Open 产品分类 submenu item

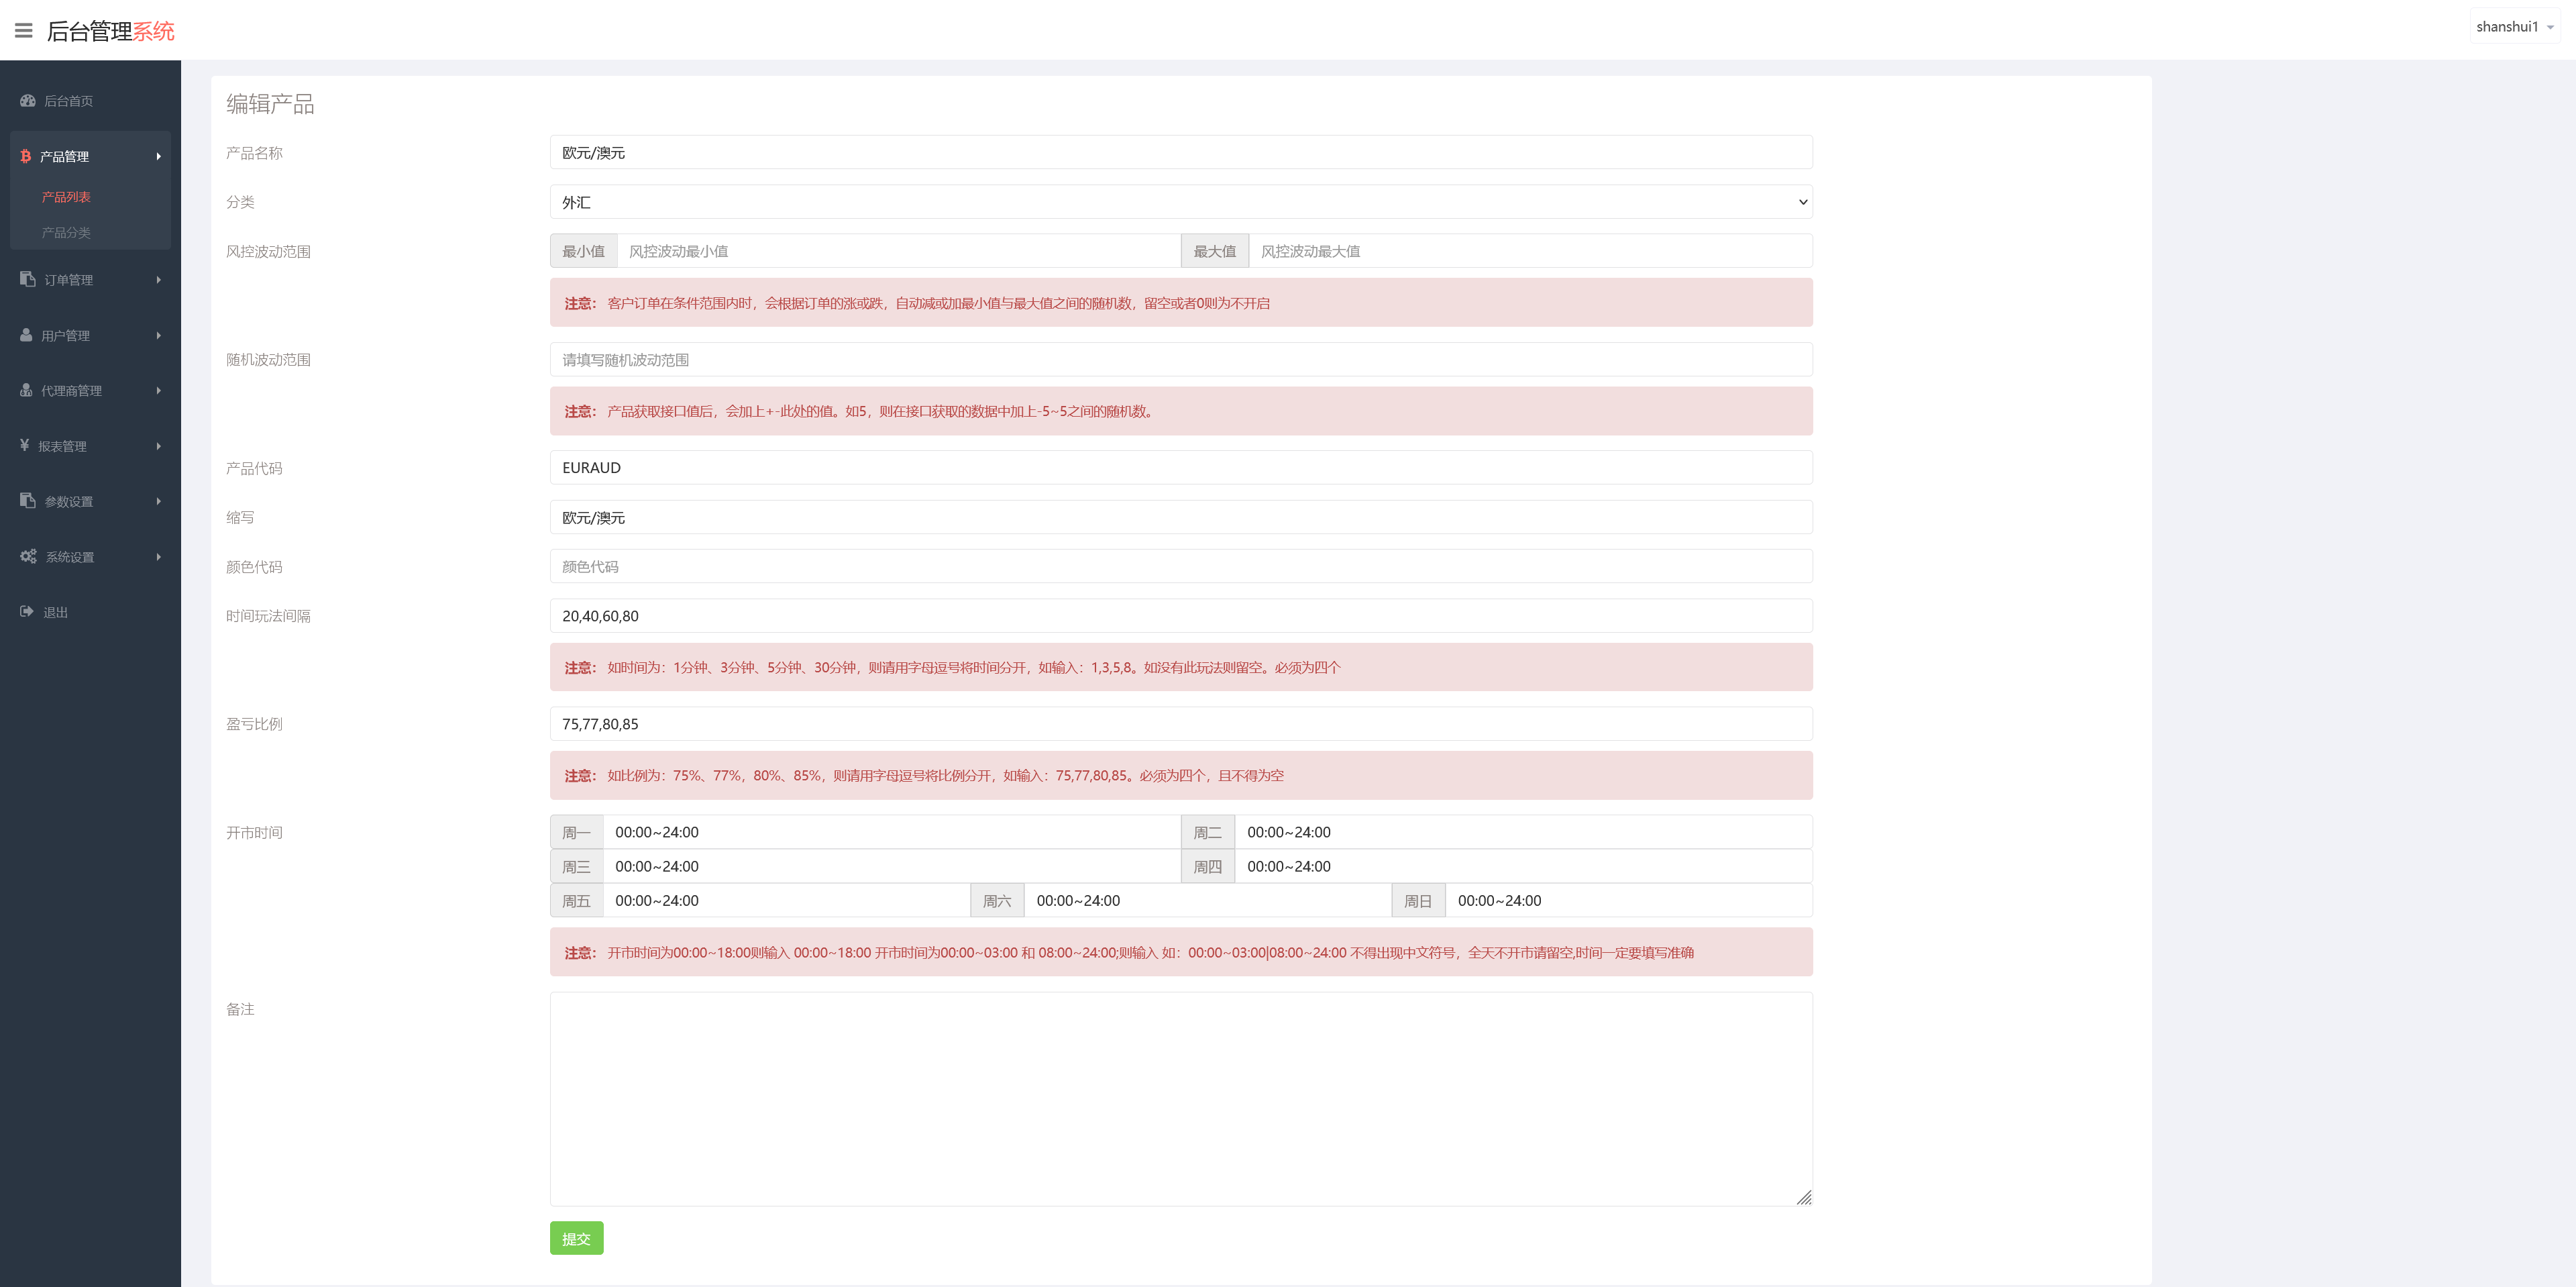66,232
